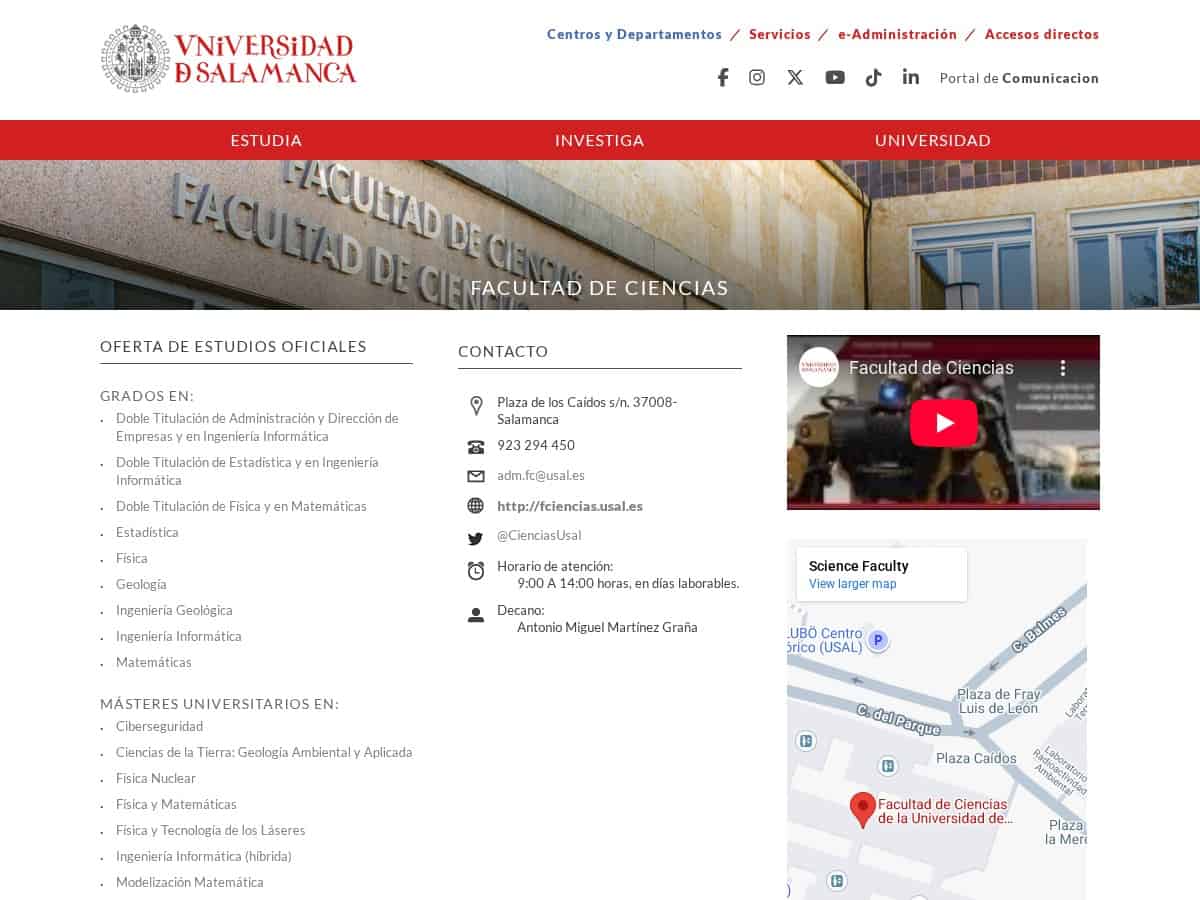Click the phone number 923 294 450
Image resolution: width=1200 pixels, height=900 pixels.
tap(536, 446)
